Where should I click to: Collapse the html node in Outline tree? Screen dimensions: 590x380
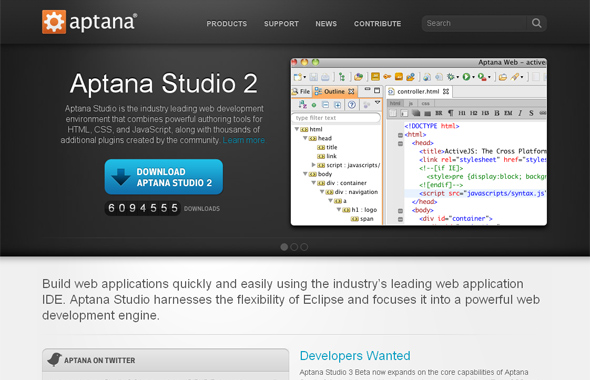click(297, 129)
